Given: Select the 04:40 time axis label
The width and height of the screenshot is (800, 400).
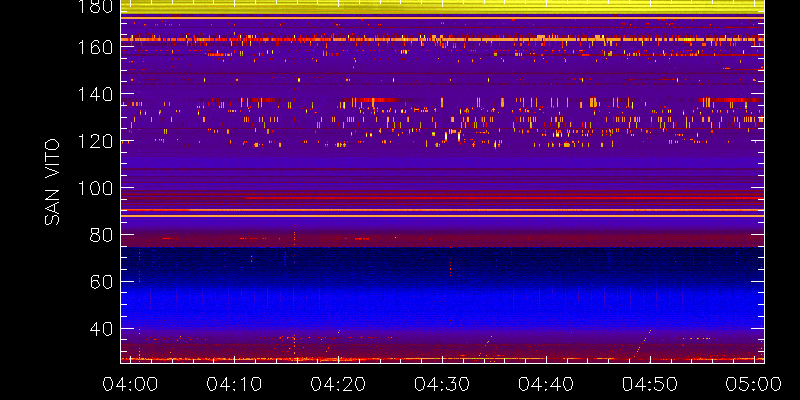Looking at the screenshot, I should coord(546,384).
